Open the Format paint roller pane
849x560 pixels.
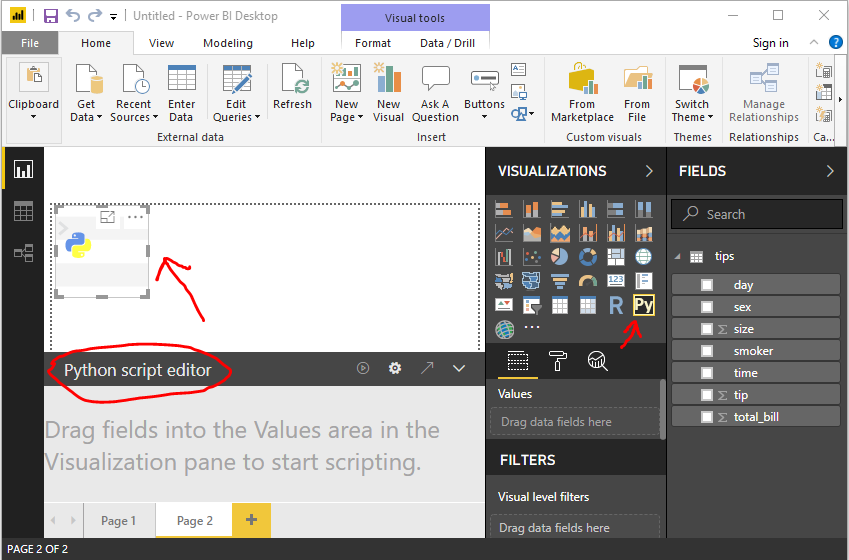coord(558,361)
